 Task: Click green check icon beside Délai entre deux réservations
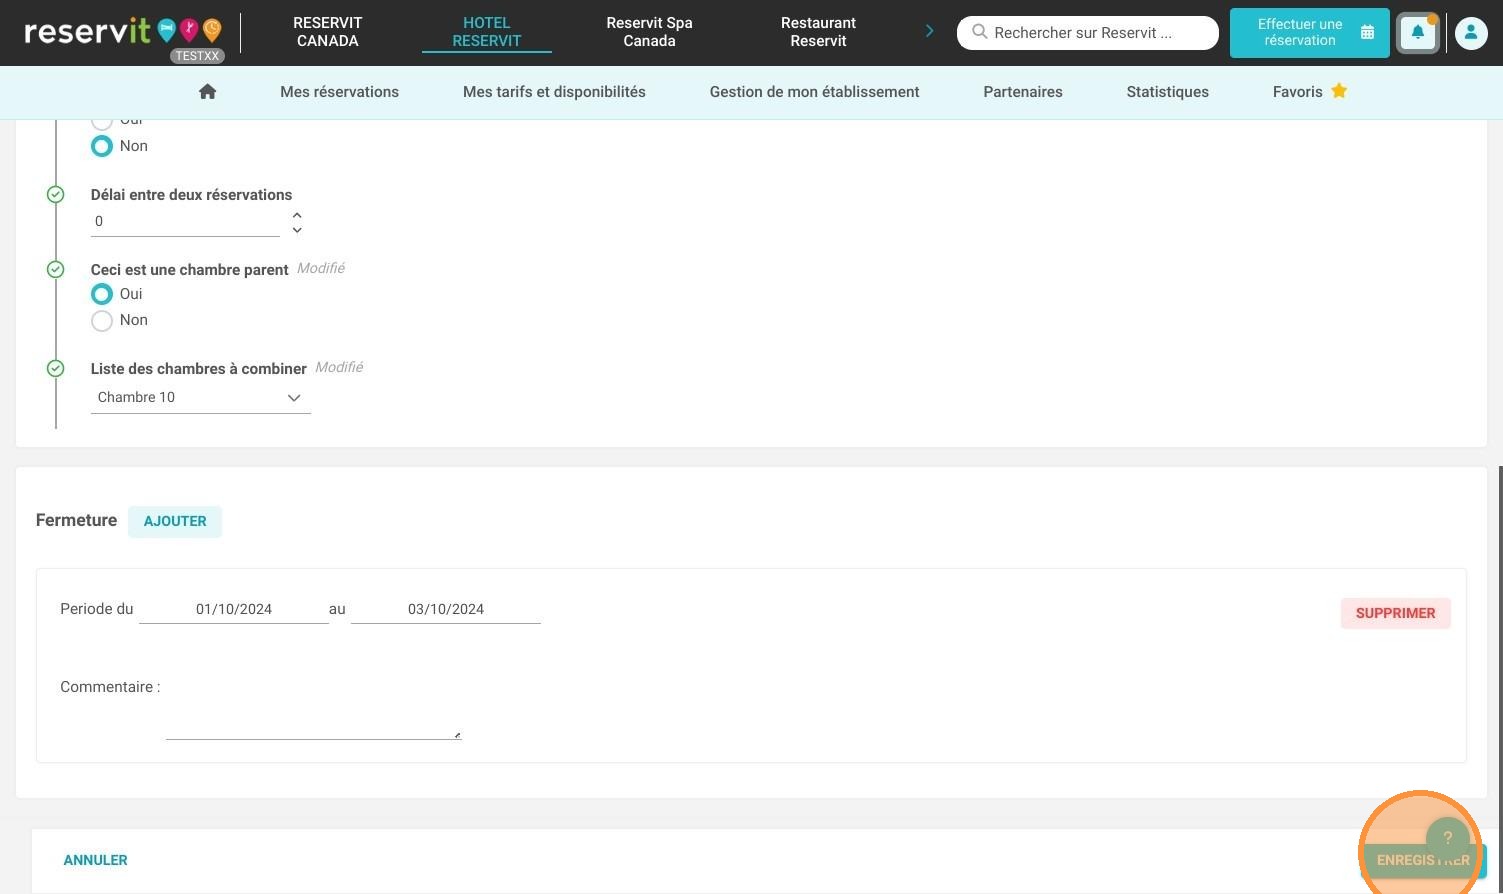coord(56,195)
